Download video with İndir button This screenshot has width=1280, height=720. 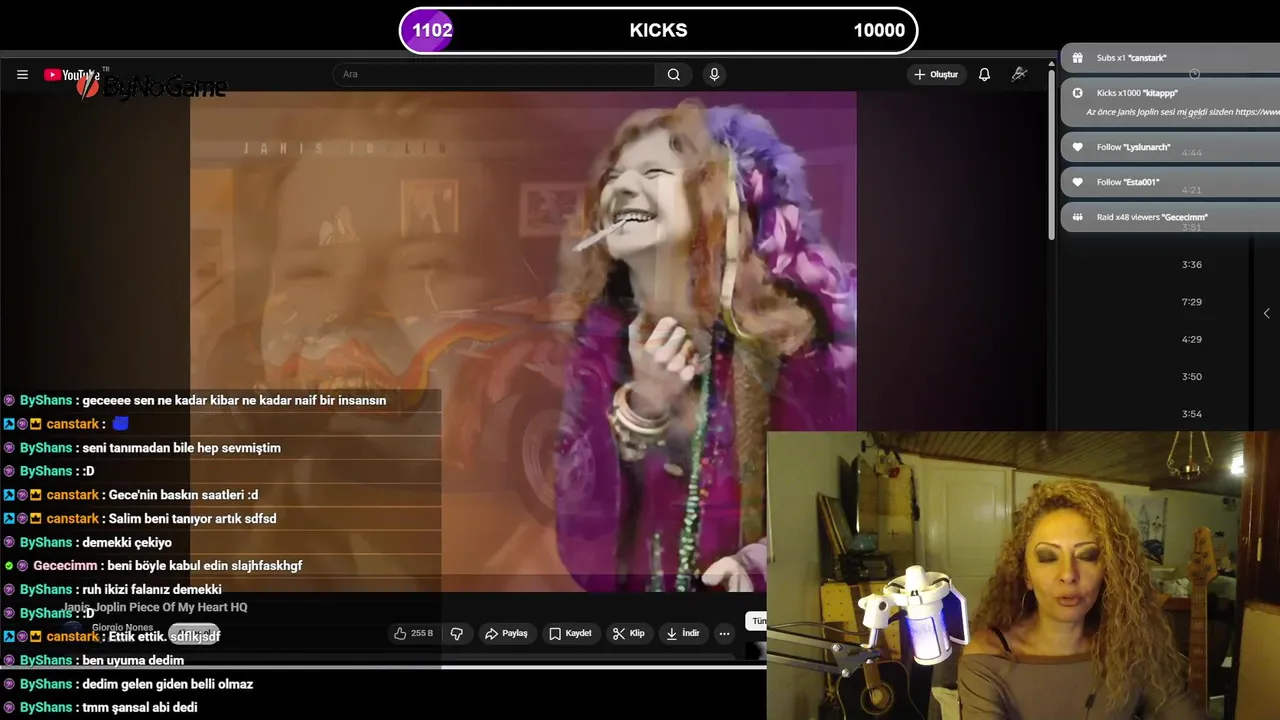pos(683,633)
